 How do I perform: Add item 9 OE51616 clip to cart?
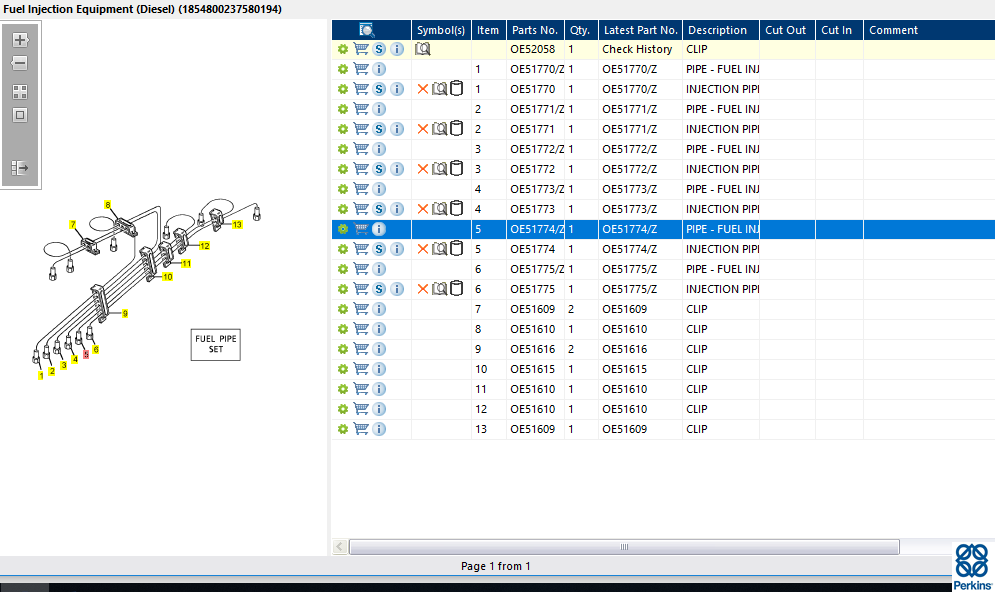361,349
